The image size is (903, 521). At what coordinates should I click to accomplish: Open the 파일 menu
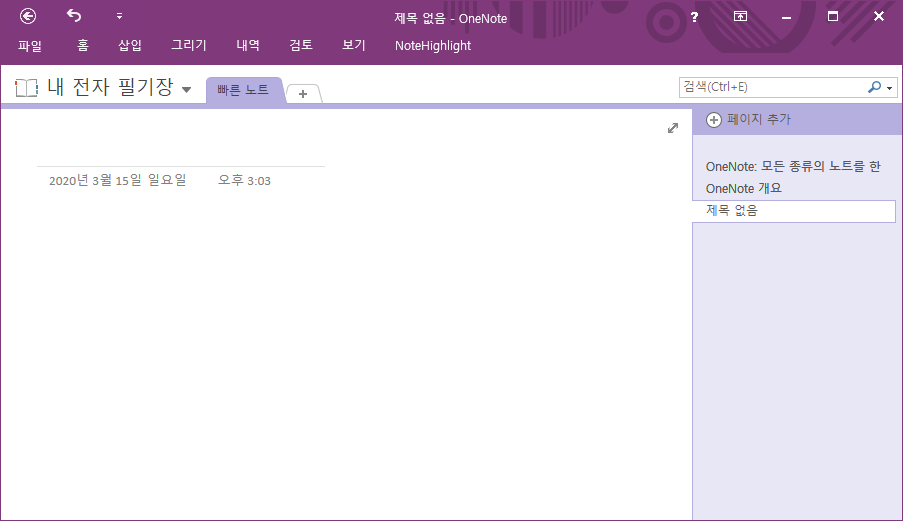coord(30,45)
